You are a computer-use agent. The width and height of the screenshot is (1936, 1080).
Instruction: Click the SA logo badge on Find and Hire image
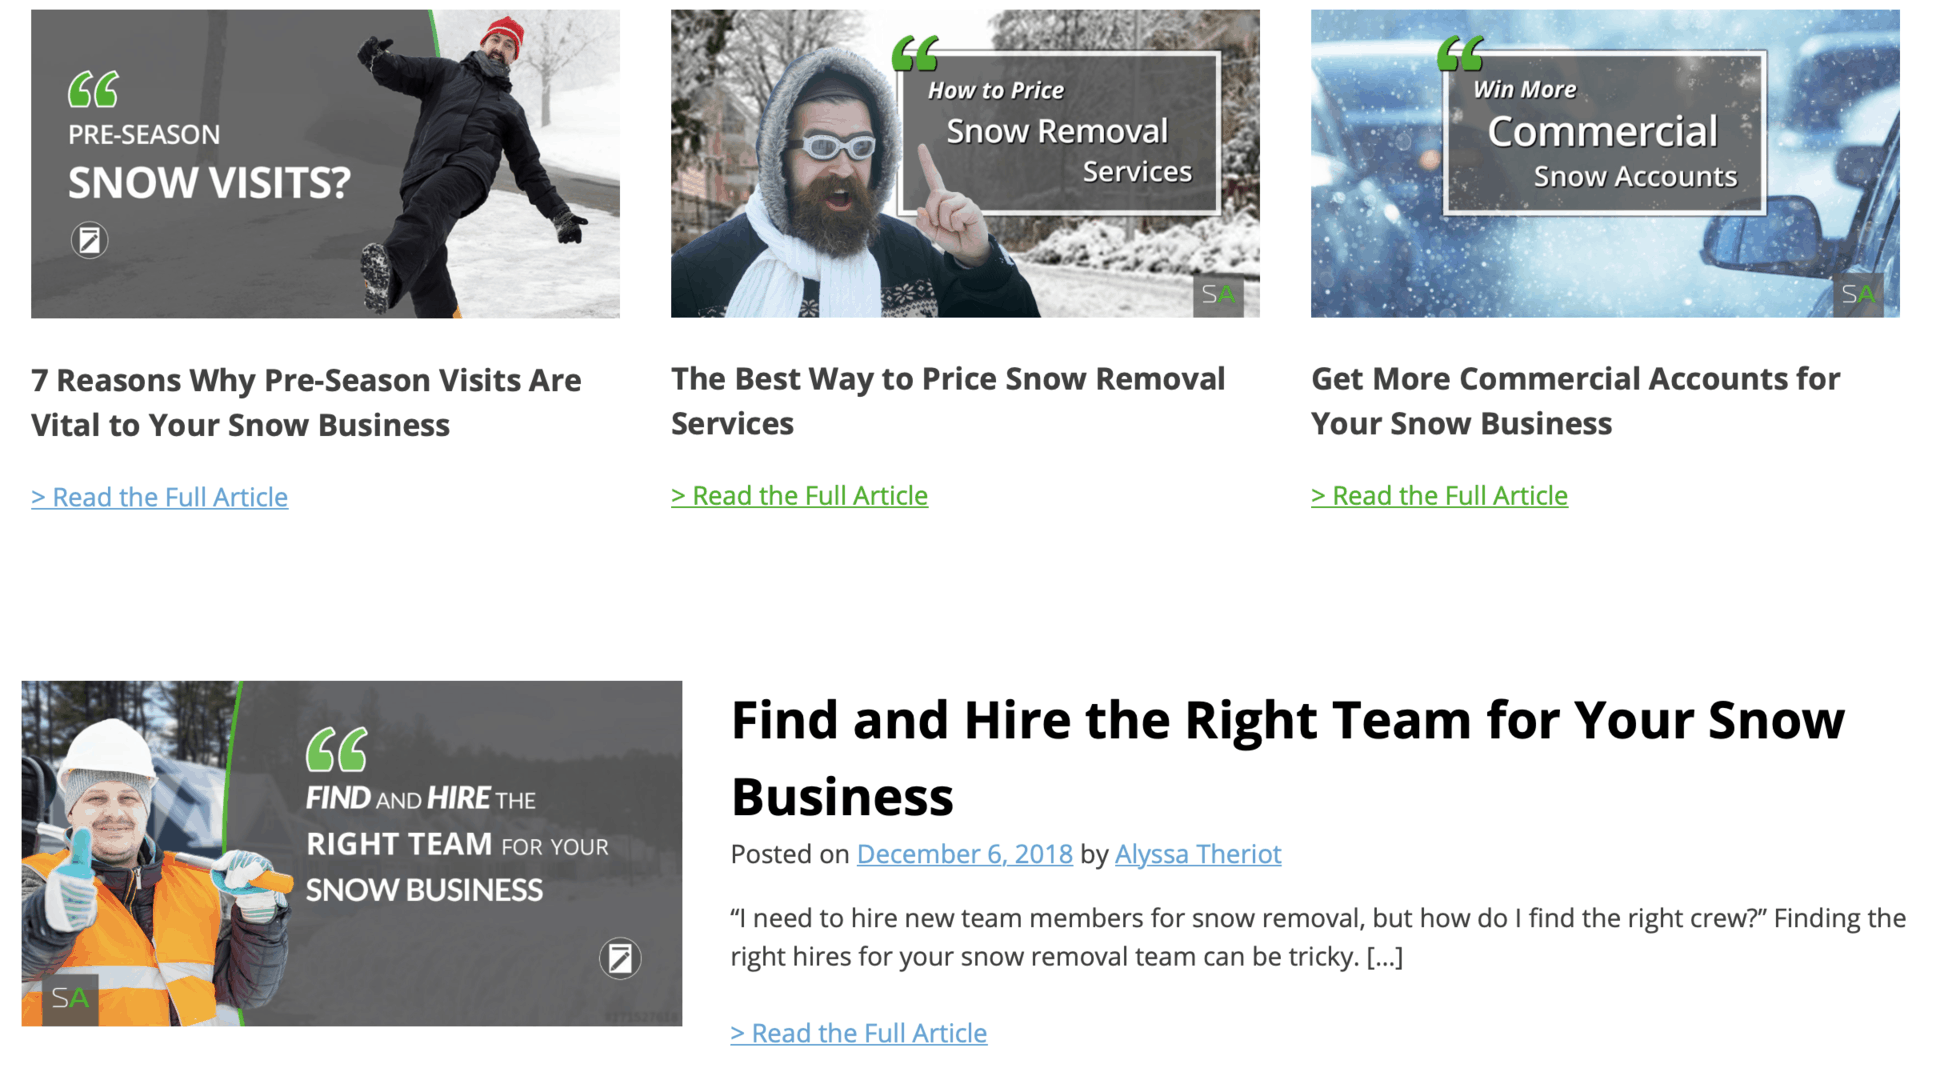click(x=70, y=998)
